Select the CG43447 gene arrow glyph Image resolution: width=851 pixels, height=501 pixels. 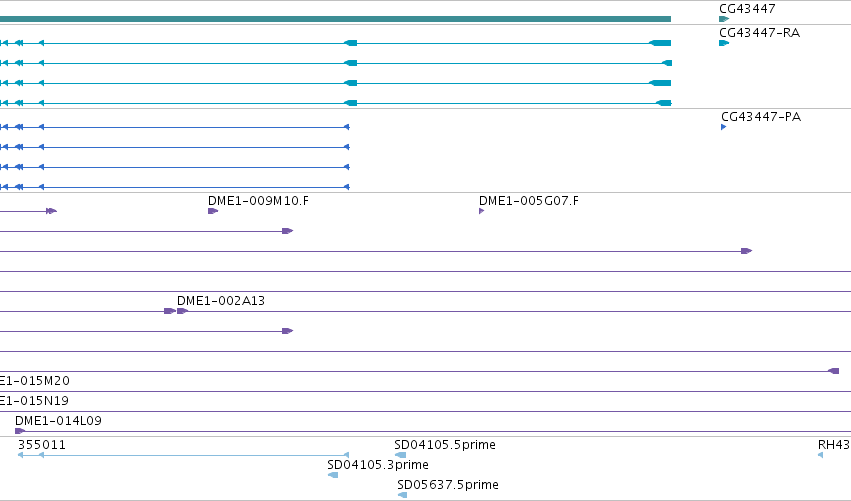click(724, 19)
